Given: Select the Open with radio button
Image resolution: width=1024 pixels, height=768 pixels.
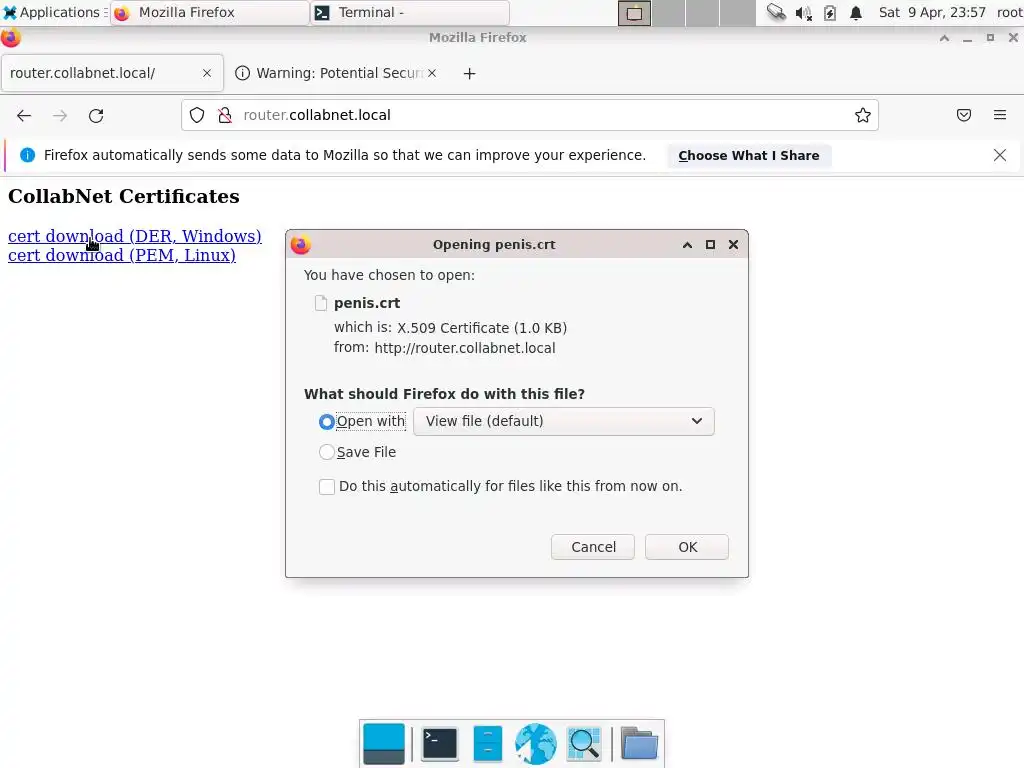Looking at the screenshot, I should 327,422.
